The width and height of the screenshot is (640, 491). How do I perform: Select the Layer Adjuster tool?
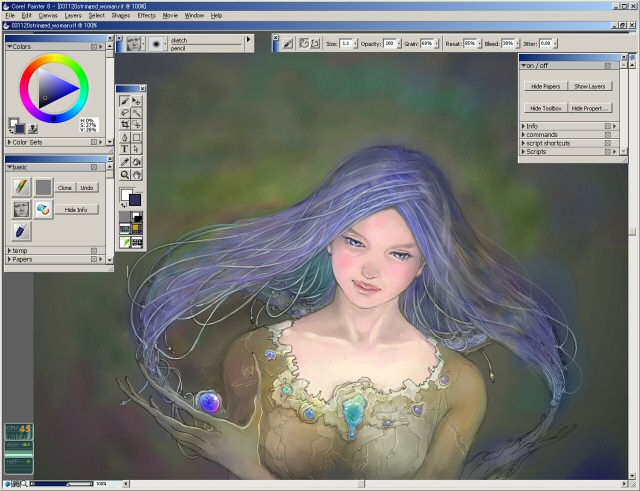(137, 101)
